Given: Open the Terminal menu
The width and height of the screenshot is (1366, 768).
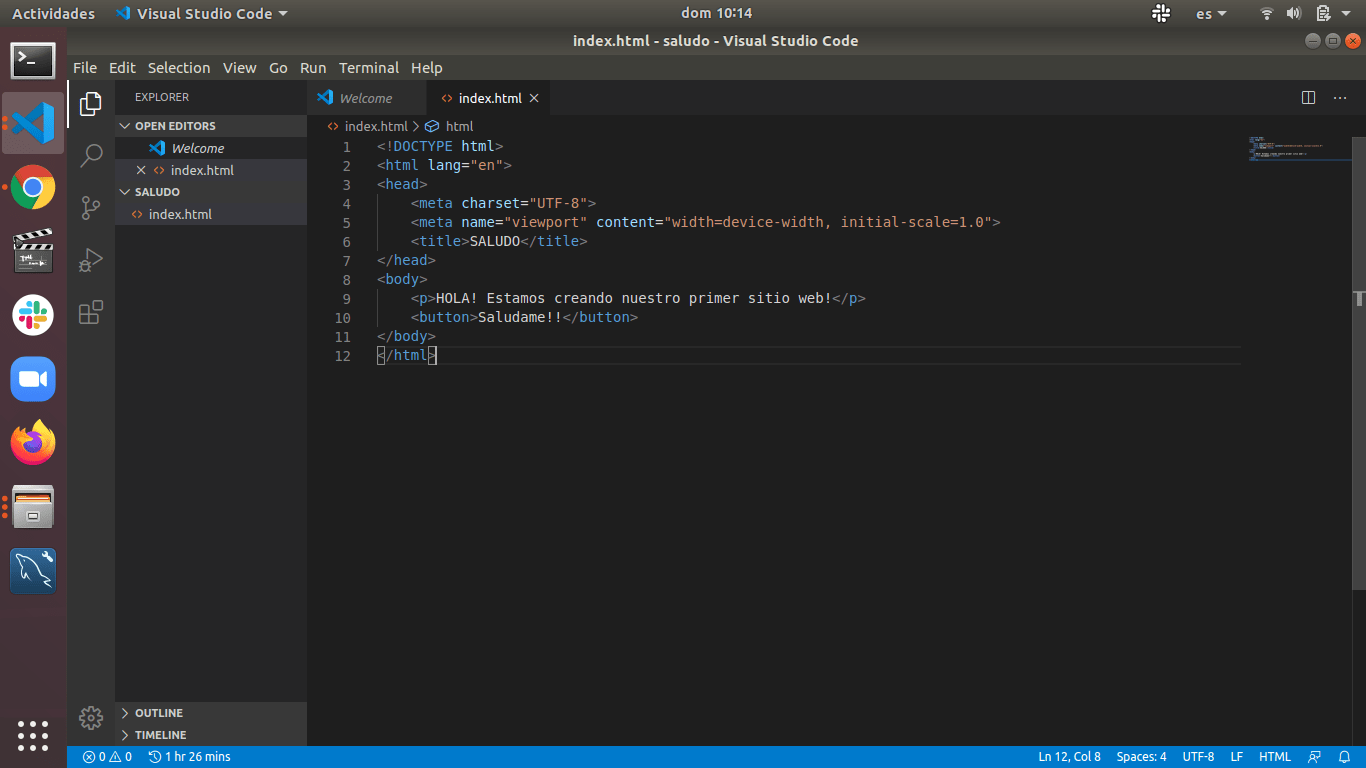Looking at the screenshot, I should [x=369, y=68].
